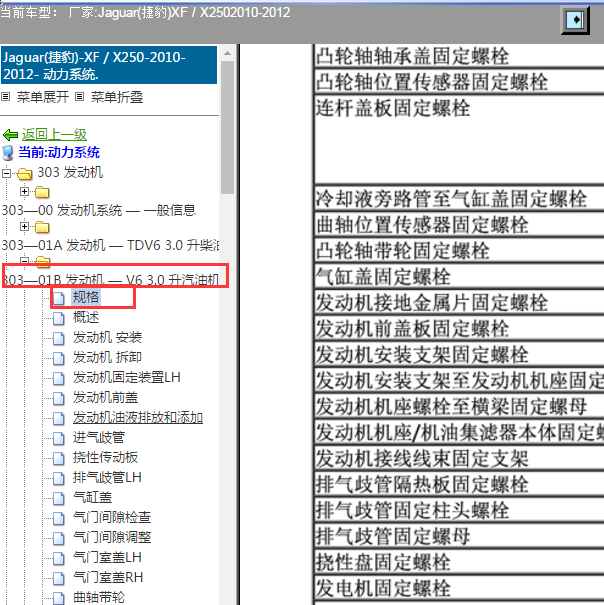Image resolution: width=604 pixels, height=605 pixels.
Task: Click folder icon above 303—00 发动机系统
Action: pyautogui.click(x=42, y=192)
